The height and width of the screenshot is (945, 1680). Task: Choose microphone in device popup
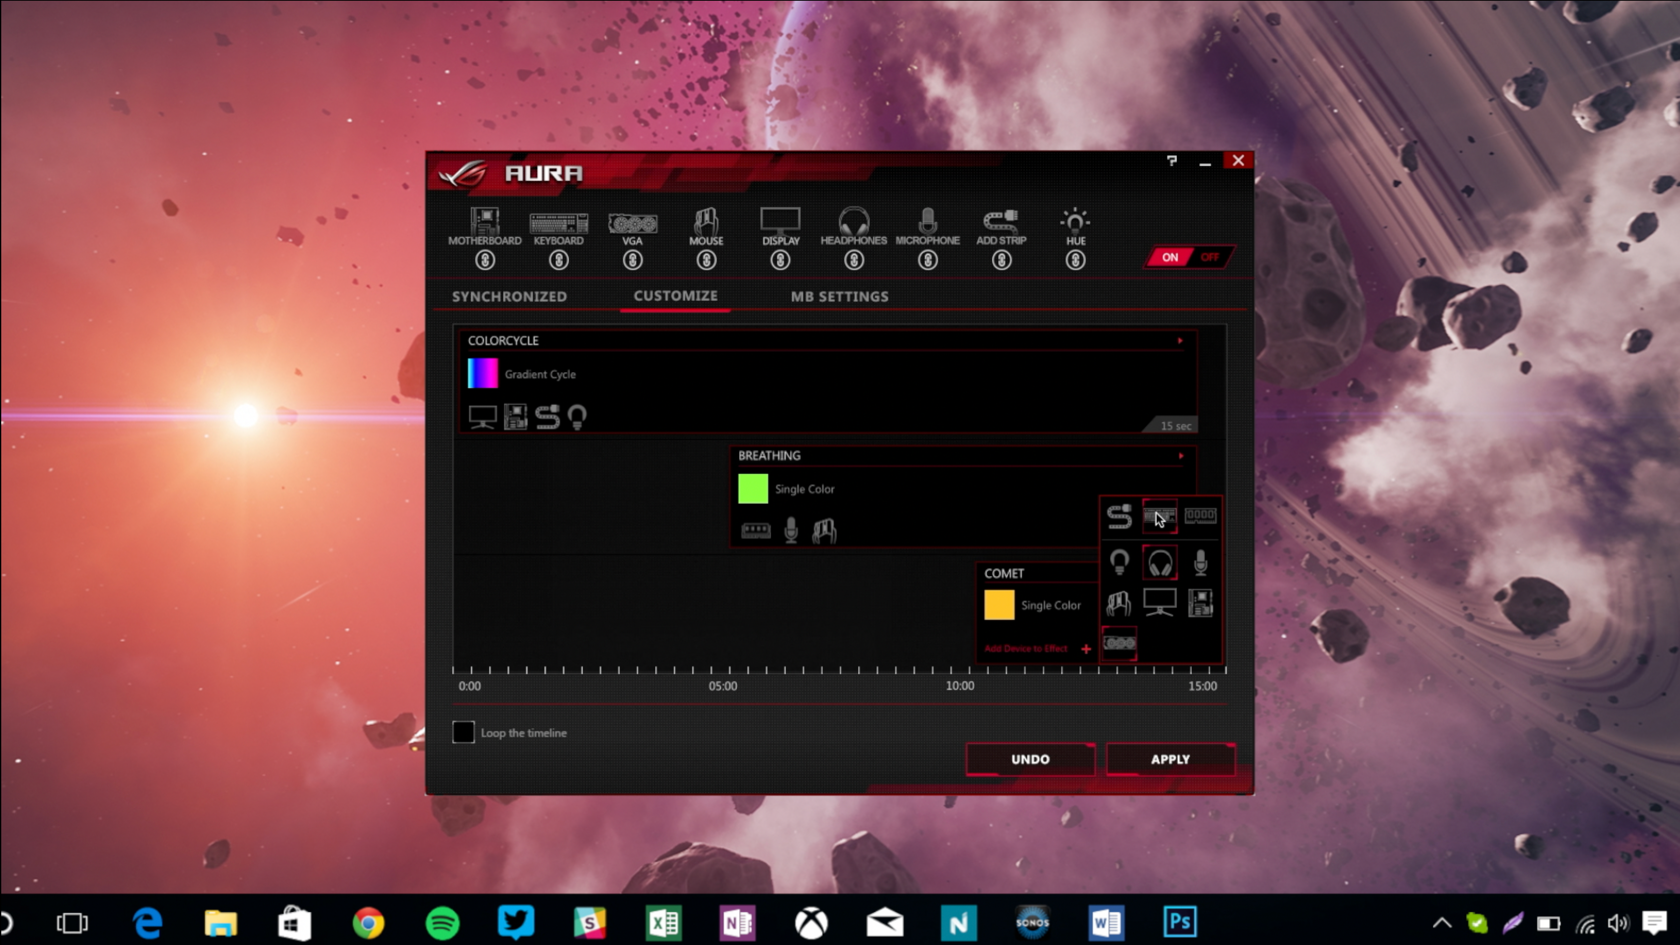[x=1200, y=562]
